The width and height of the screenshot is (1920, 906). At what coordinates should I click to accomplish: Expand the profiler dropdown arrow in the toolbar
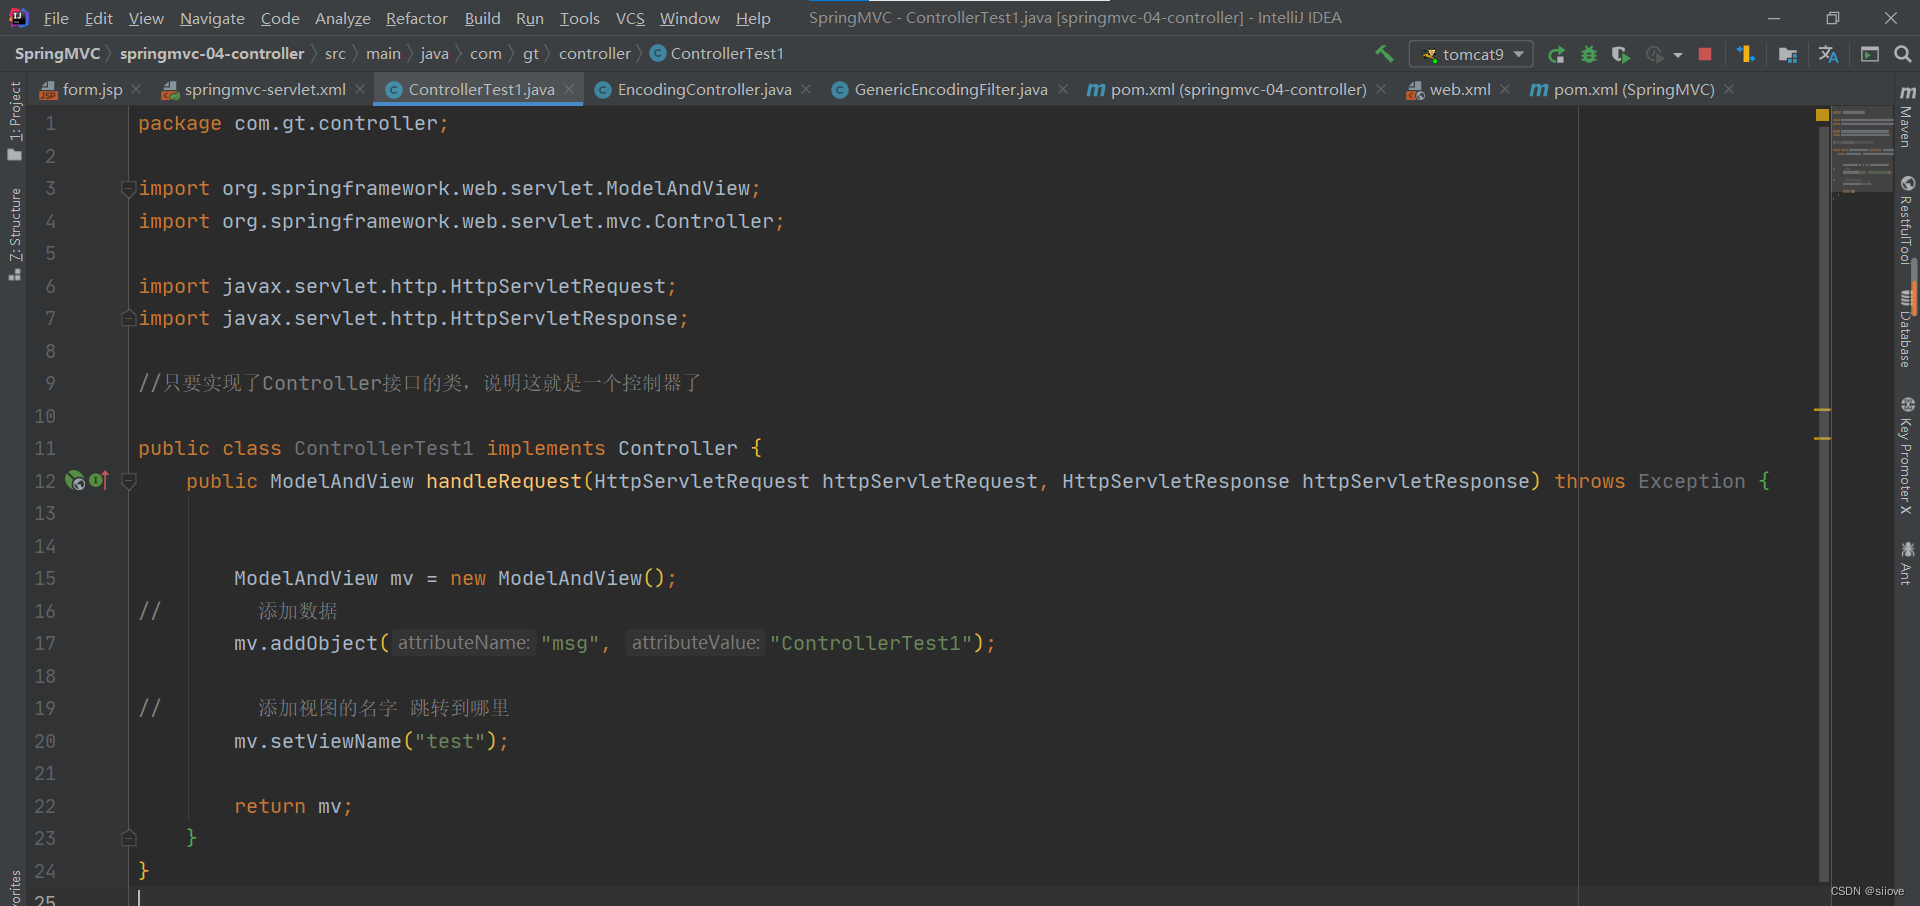(x=1678, y=54)
